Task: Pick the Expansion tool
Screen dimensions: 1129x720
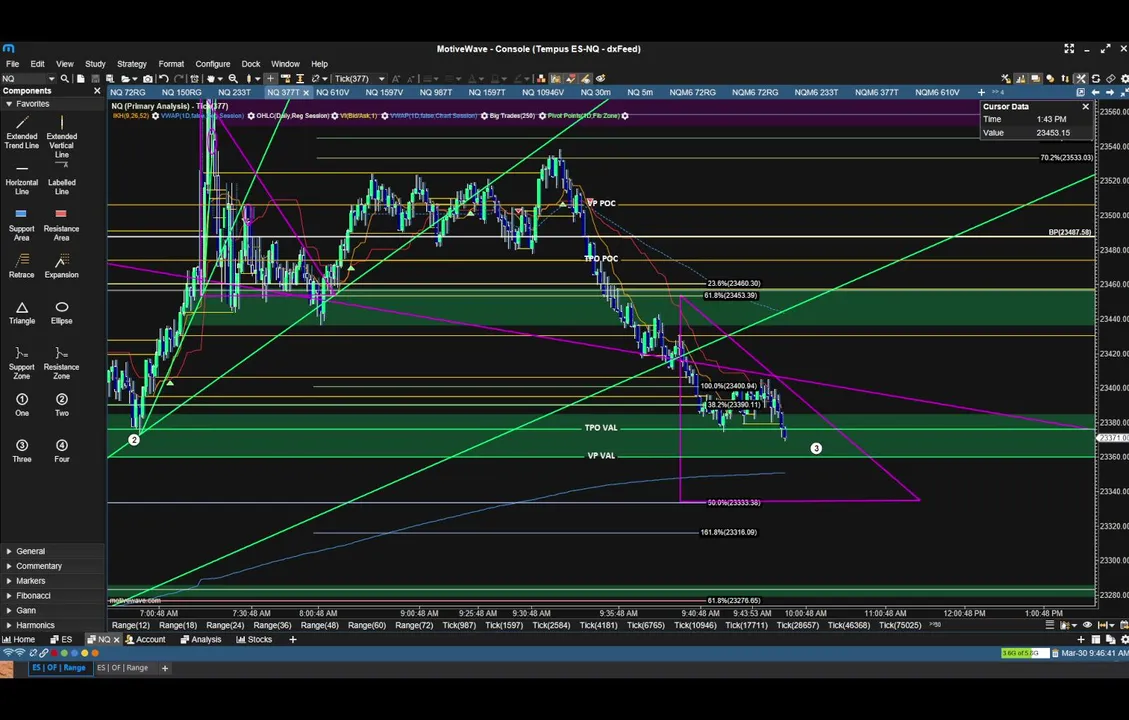Action: [62, 266]
